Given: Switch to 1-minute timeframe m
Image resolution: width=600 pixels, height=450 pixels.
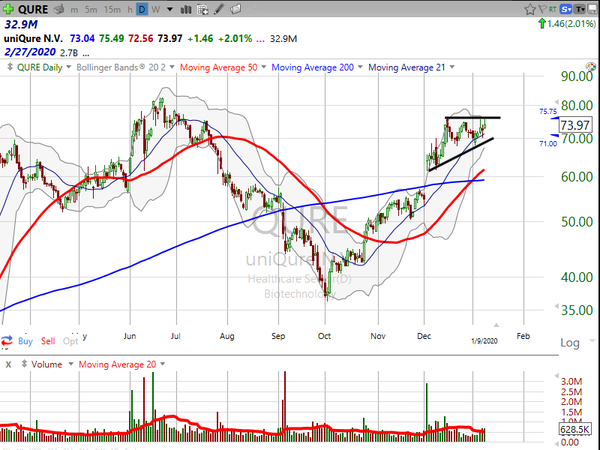Looking at the screenshot, I should click(x=74, y=10).
